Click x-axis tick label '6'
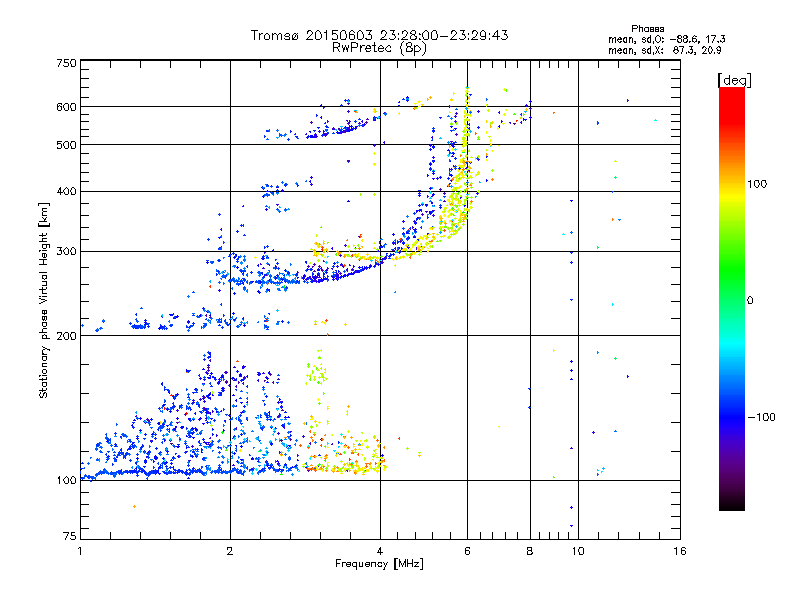 coord(467,551)
